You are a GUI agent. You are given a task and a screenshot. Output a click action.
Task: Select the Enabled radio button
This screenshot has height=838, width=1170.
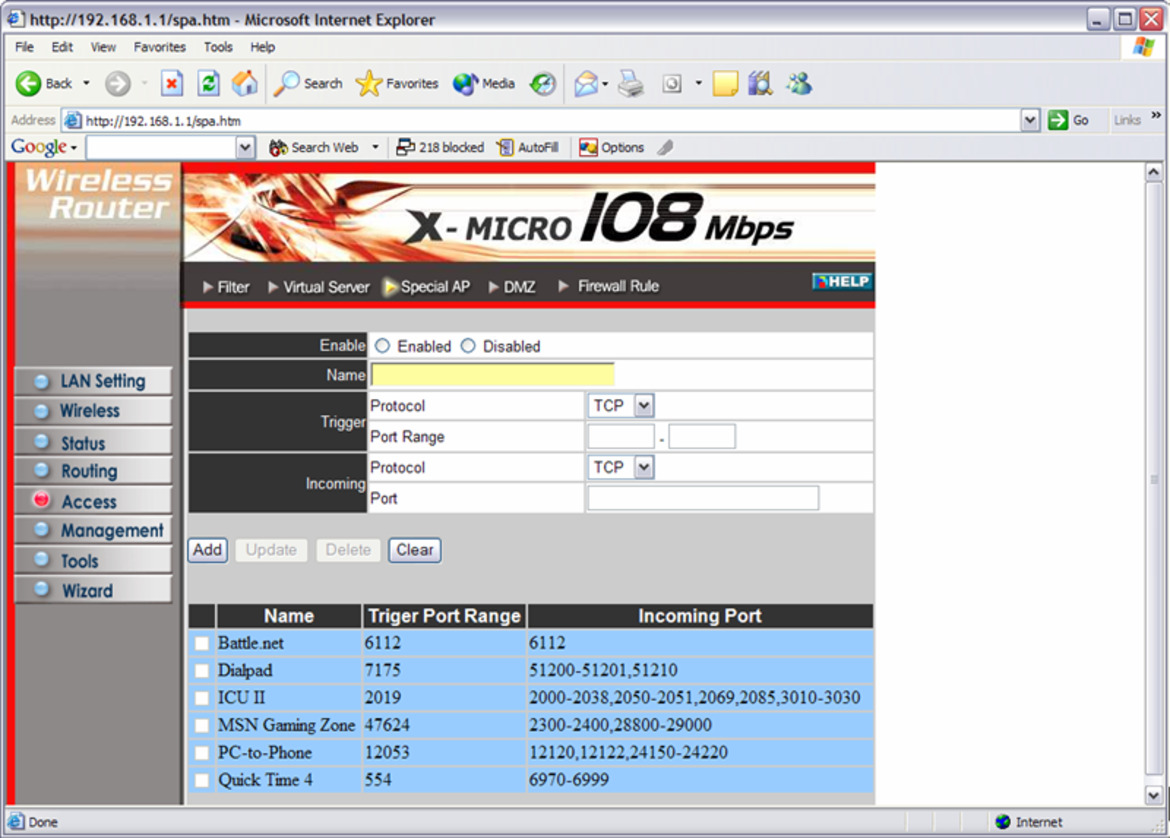[x=383, y=345]
